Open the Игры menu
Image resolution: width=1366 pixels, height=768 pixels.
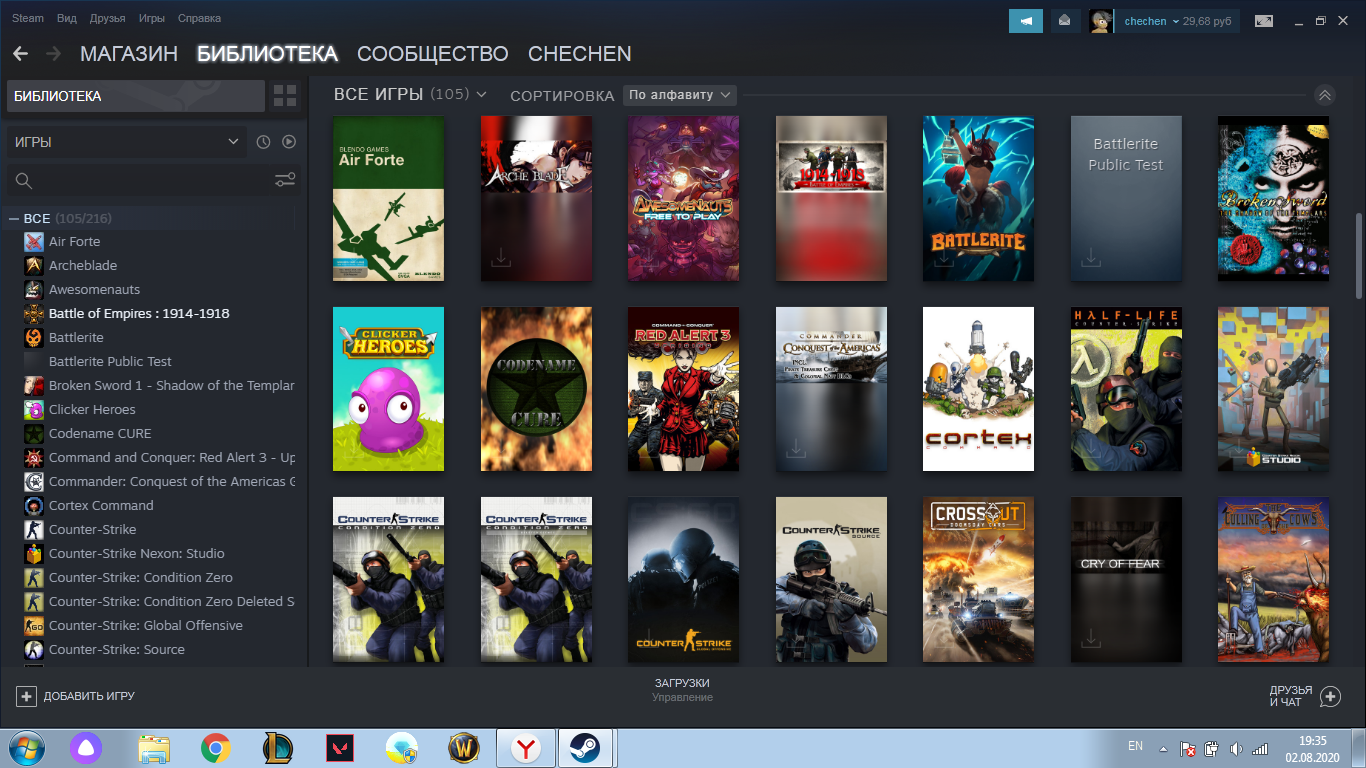pyautogui.click(x=152, y=19)
